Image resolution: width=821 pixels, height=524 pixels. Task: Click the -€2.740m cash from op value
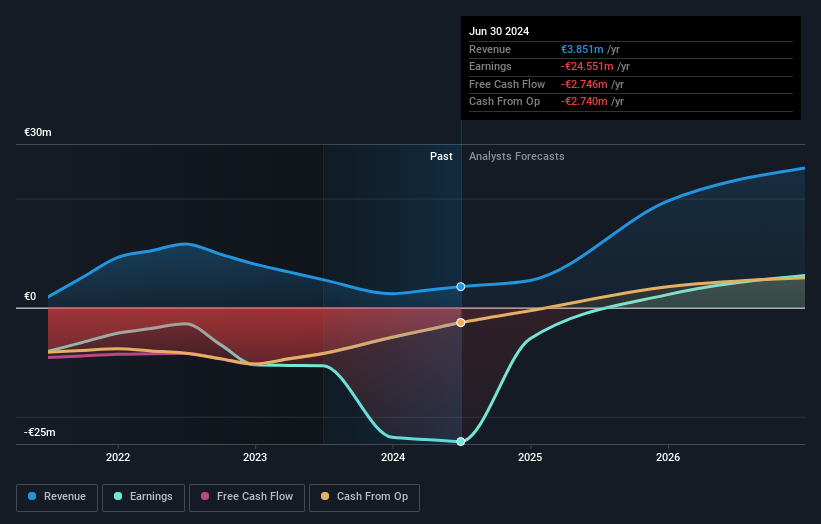584,102
